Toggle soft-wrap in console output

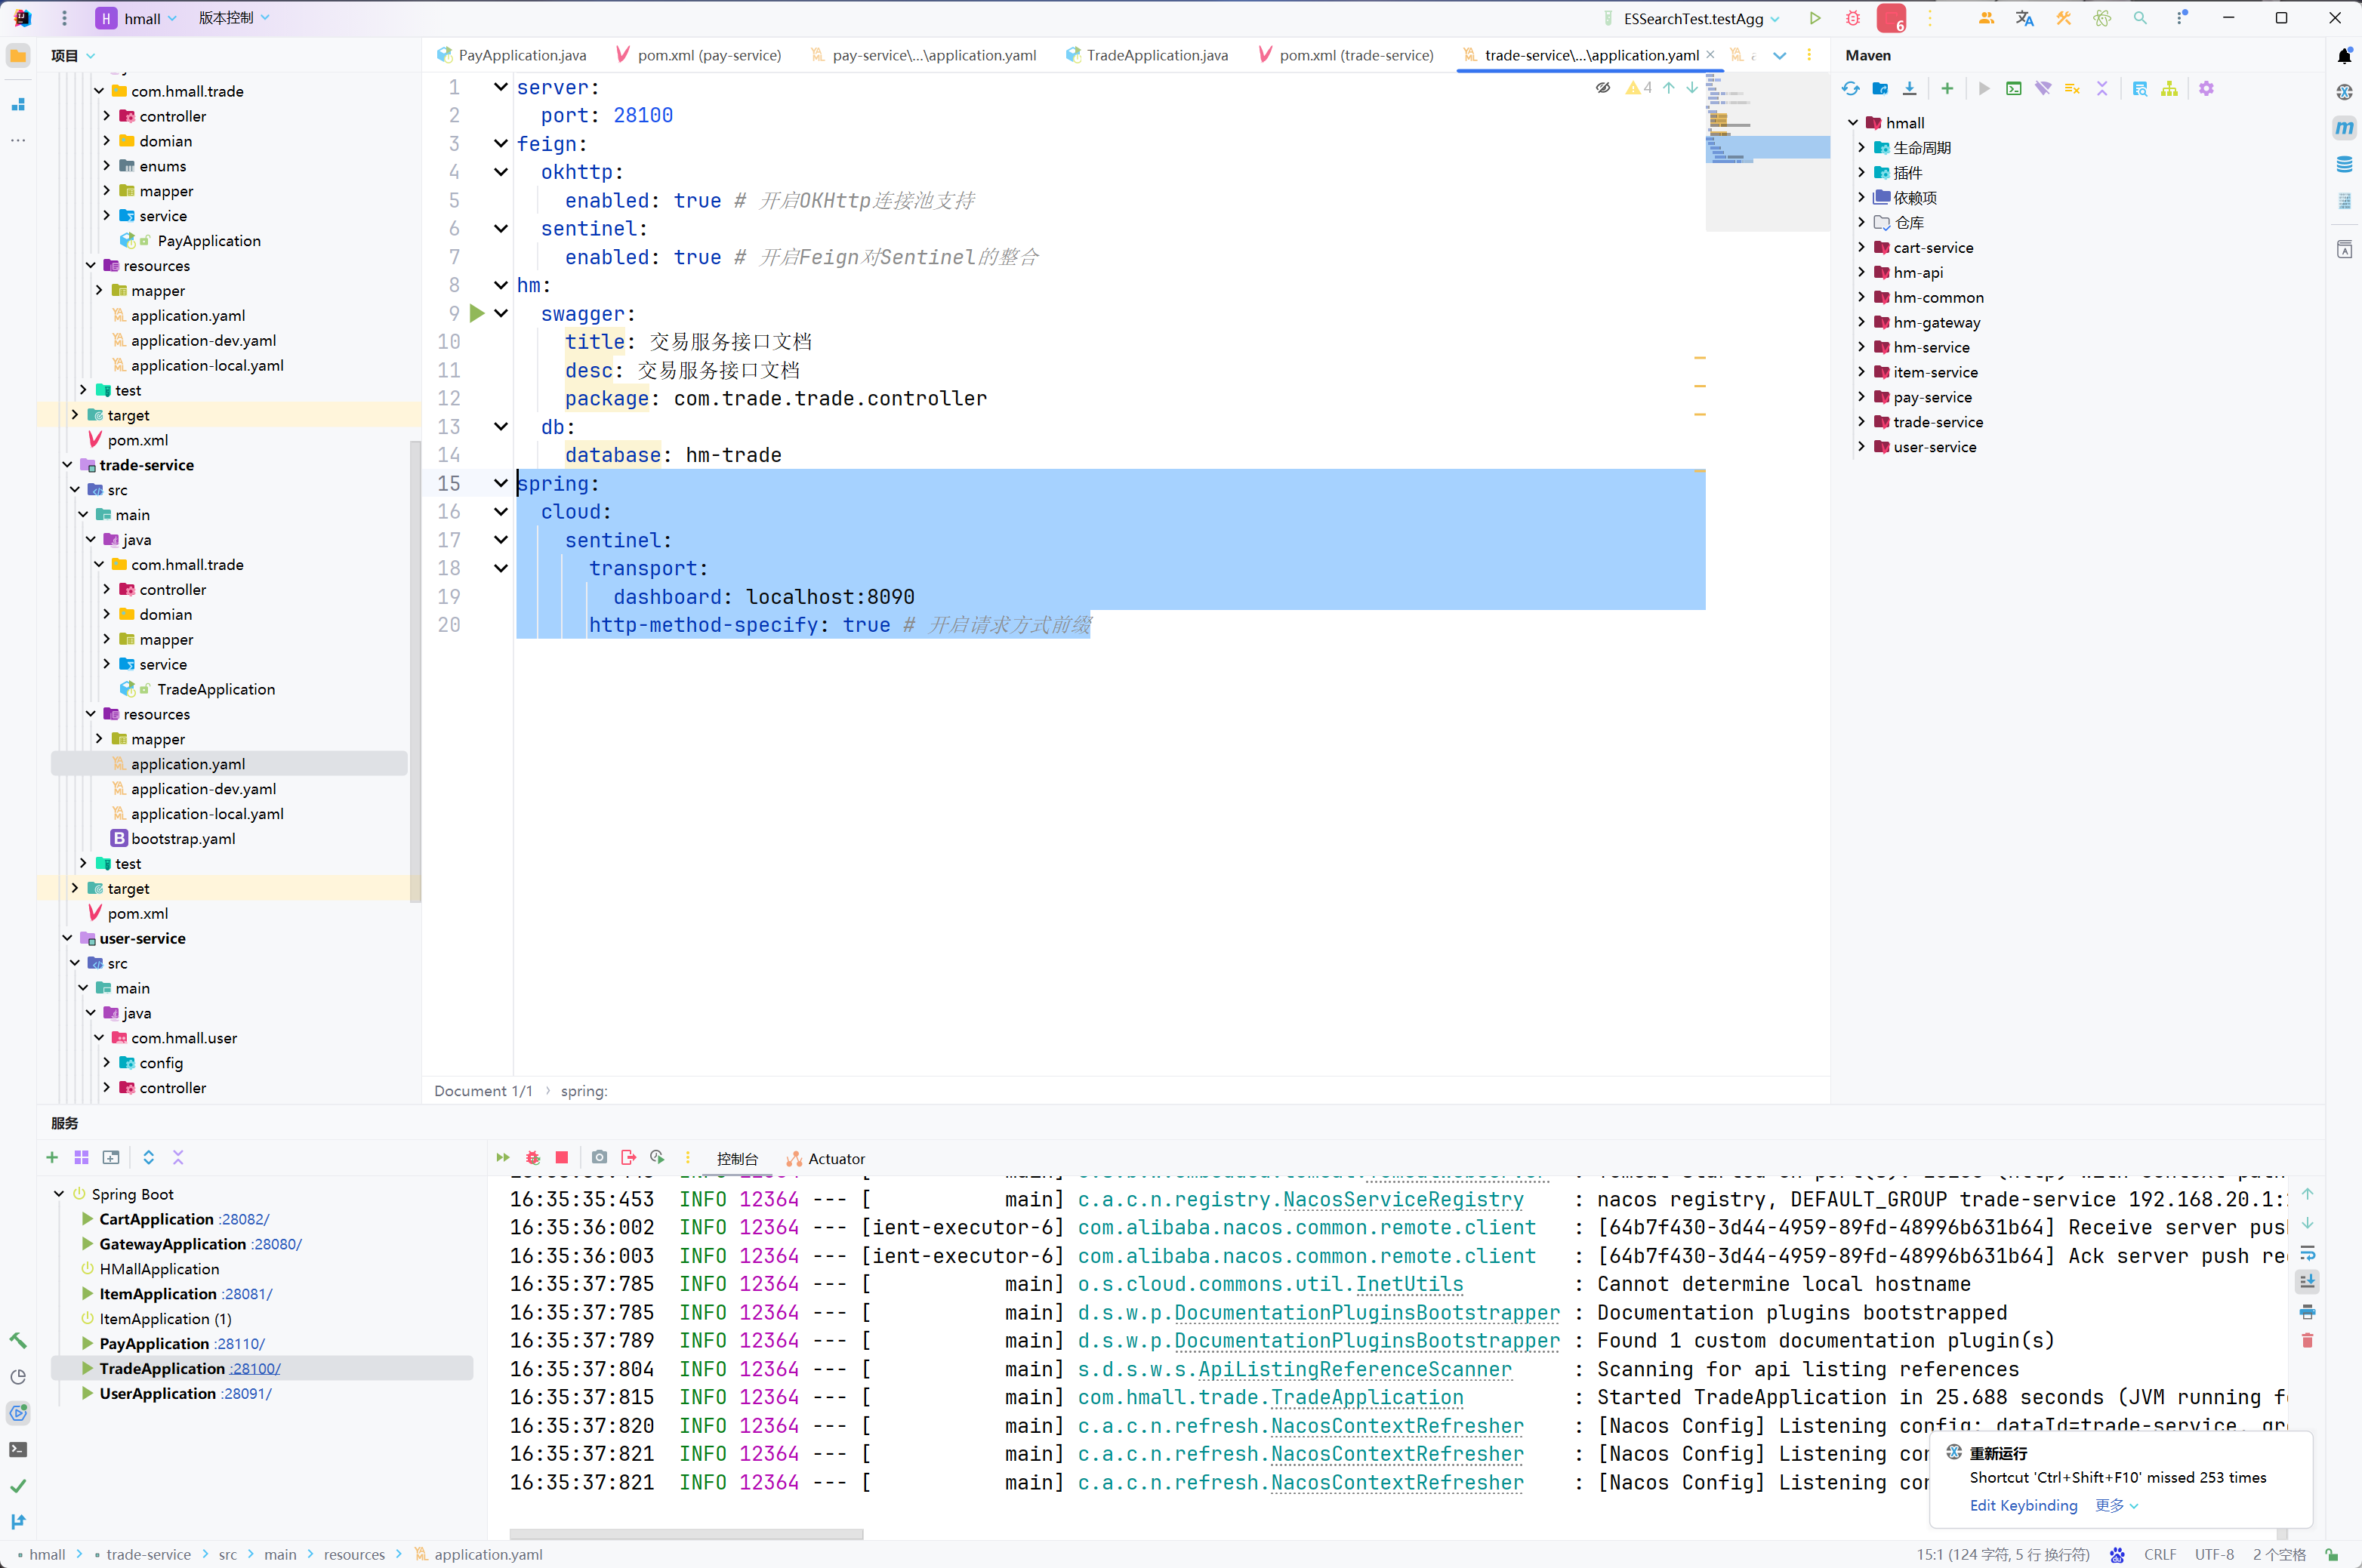pos(2308,1254)
